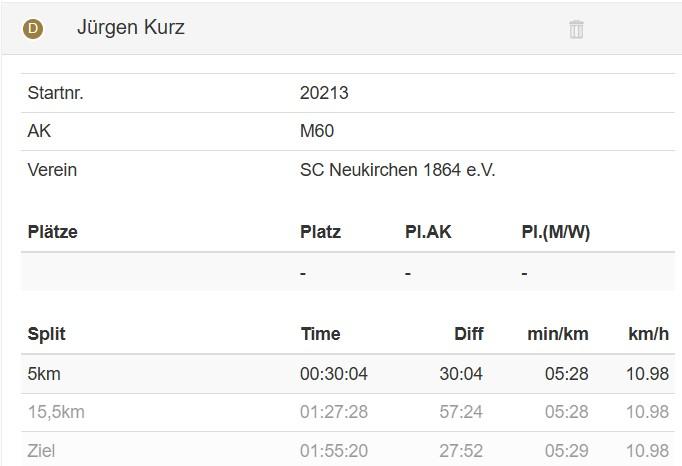The width and height of the screenshot is (682, 466).
Task: Click club name SC Neukirchen 1864 e.V.
Action: click(397, 170)
